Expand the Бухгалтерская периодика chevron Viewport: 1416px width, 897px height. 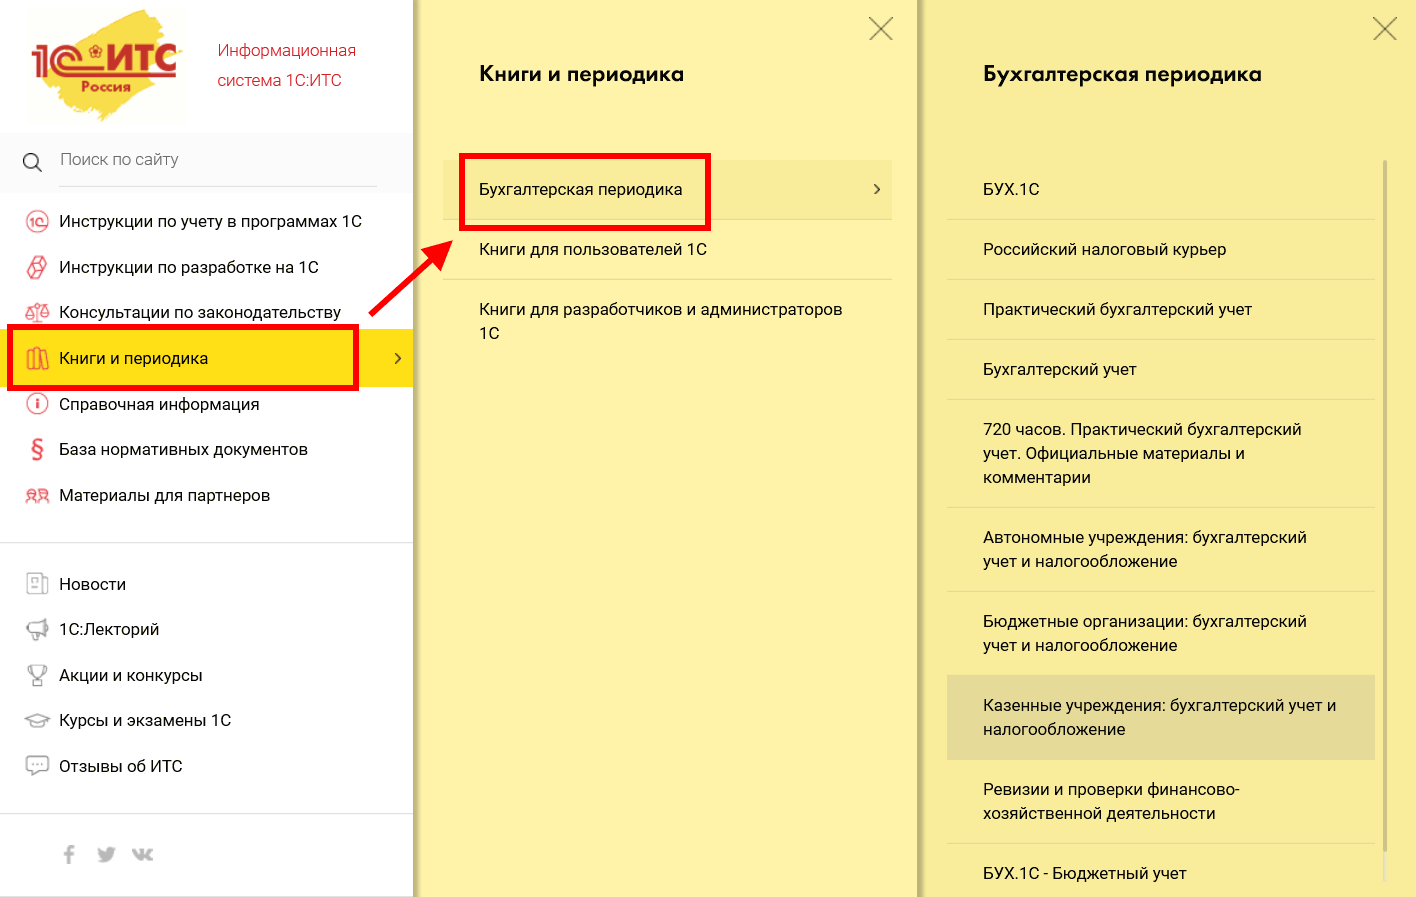pyautogui.click(x=877, y=189)
